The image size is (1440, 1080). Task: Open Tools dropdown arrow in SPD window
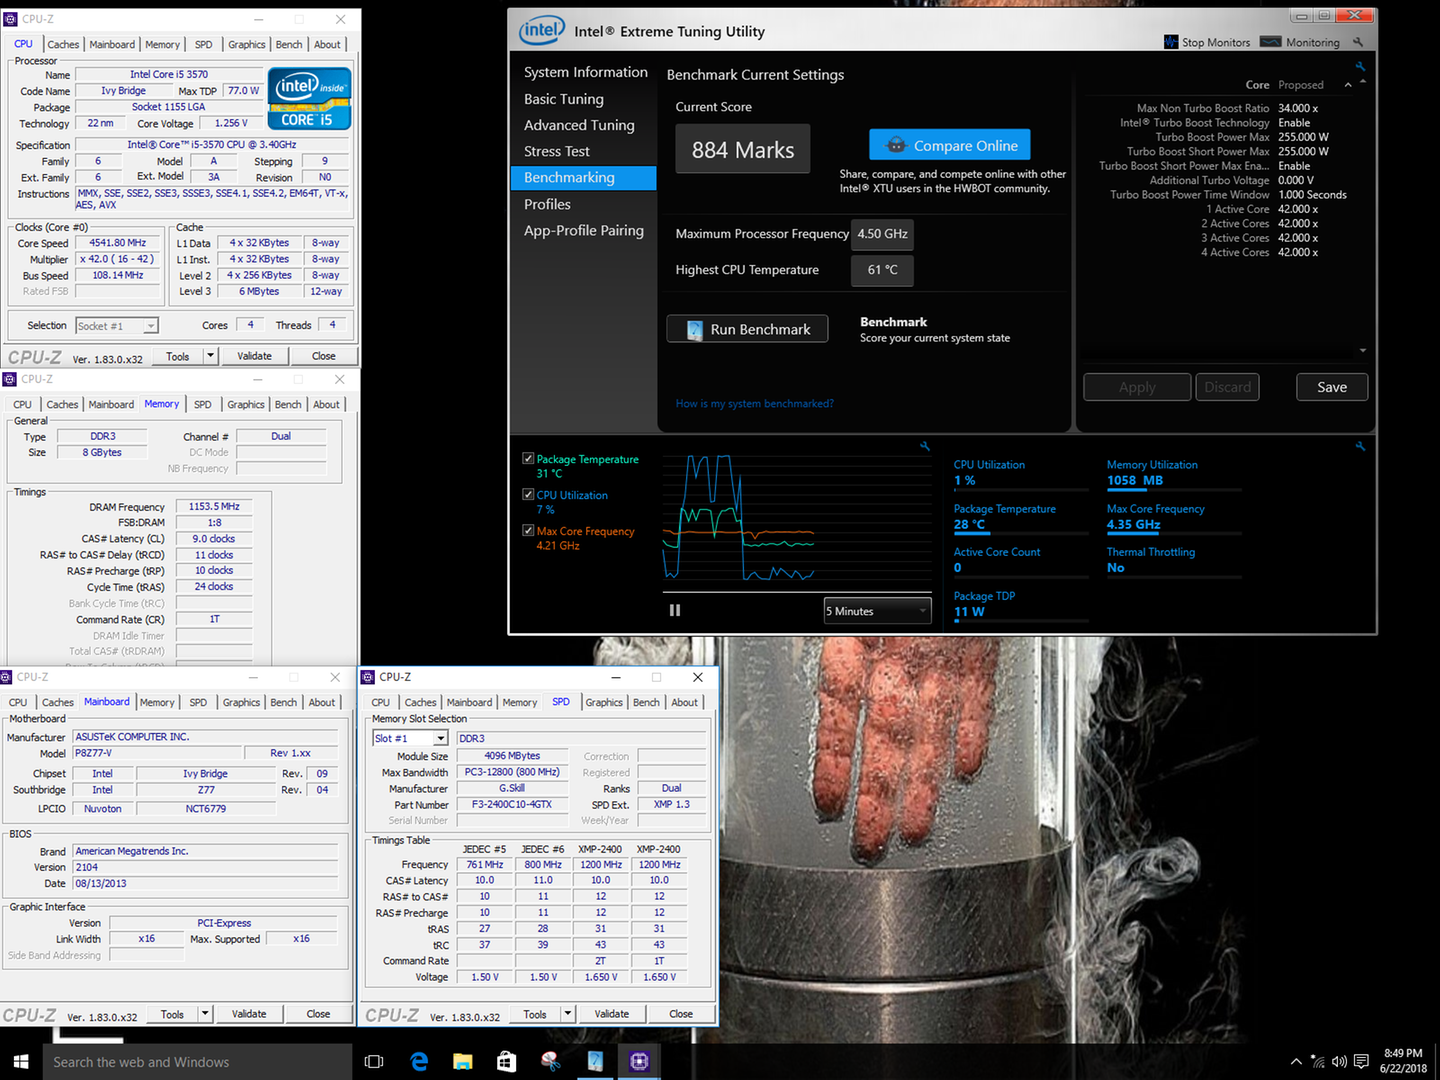568,1013
